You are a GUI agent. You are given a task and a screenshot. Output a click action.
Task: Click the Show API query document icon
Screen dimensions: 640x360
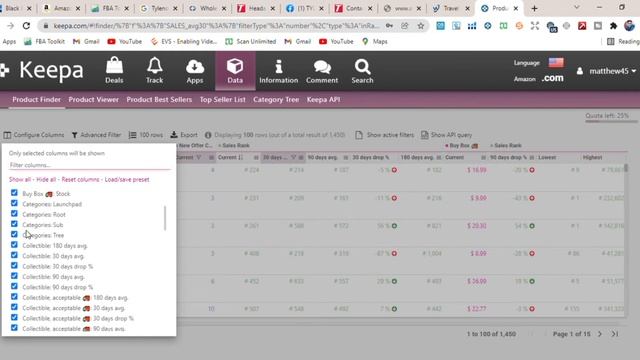coord(424,135)
